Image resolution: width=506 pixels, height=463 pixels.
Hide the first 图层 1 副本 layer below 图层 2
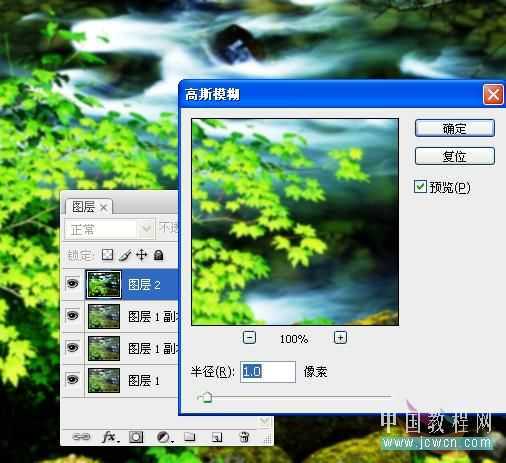coord(73,315)
